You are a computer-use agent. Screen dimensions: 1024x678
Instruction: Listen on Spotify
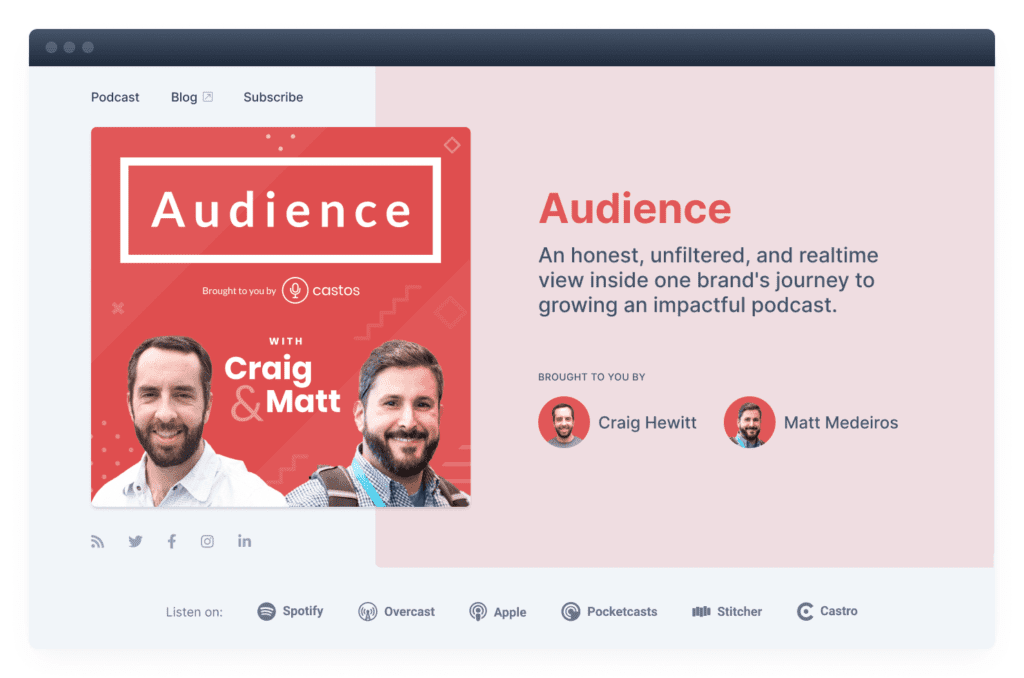tap(291, 611)
